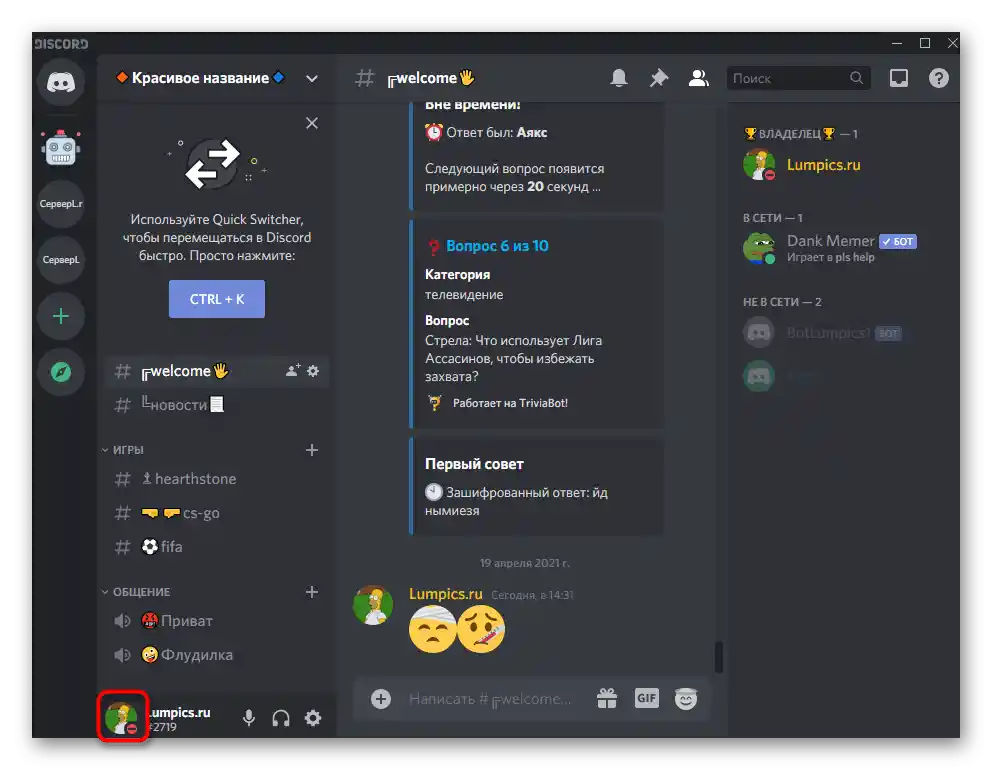This screenshot has width=992, height=770.
Task: Mute the microphone
Action: point(249,717)
